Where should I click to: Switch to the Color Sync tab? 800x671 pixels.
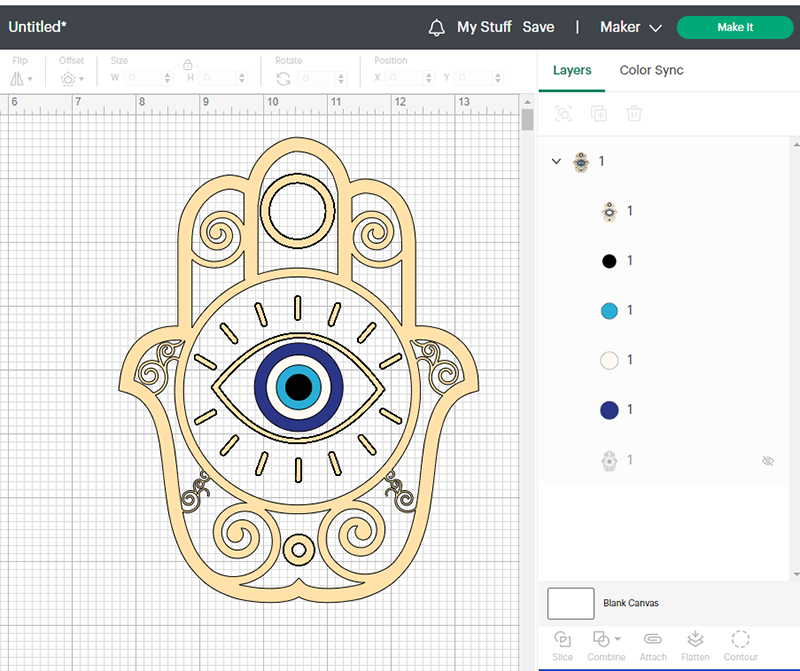[x=652, y=70]
